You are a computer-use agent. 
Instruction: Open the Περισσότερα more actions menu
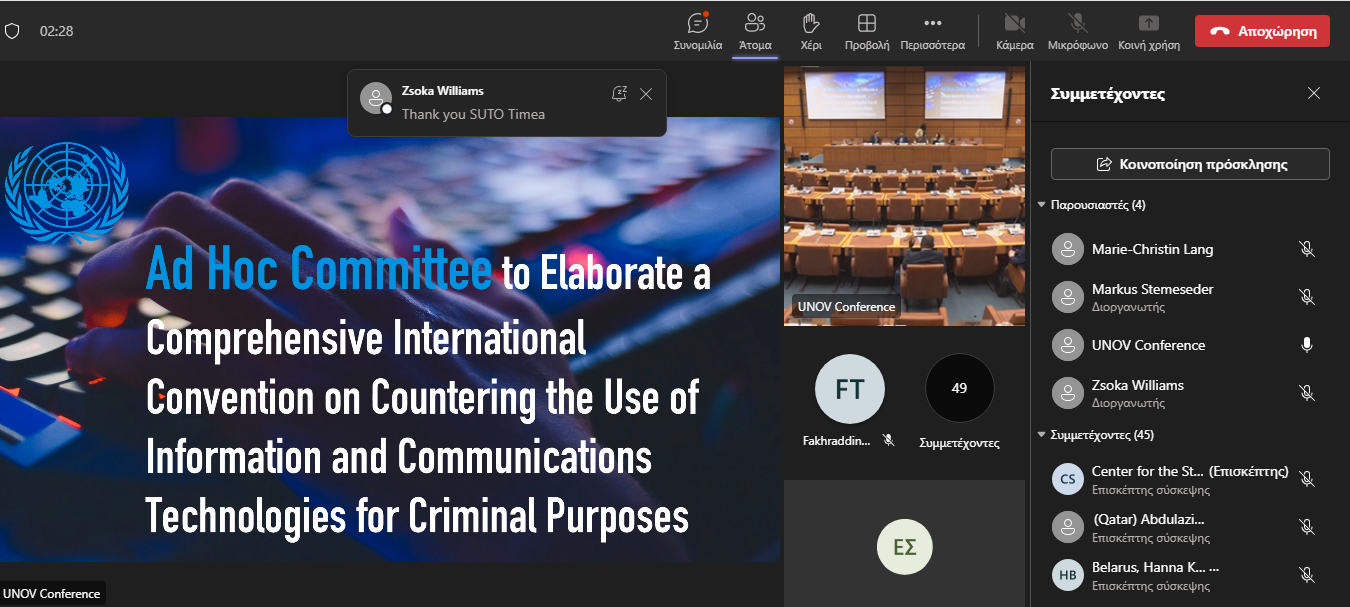(932, 30)
